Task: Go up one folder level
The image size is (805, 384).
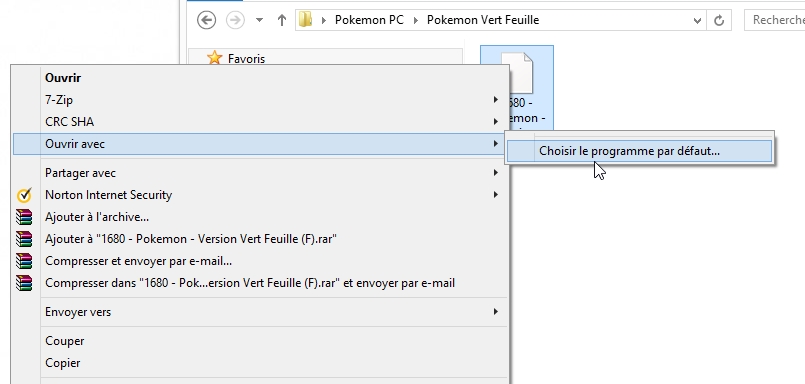Action: point(281,21)
